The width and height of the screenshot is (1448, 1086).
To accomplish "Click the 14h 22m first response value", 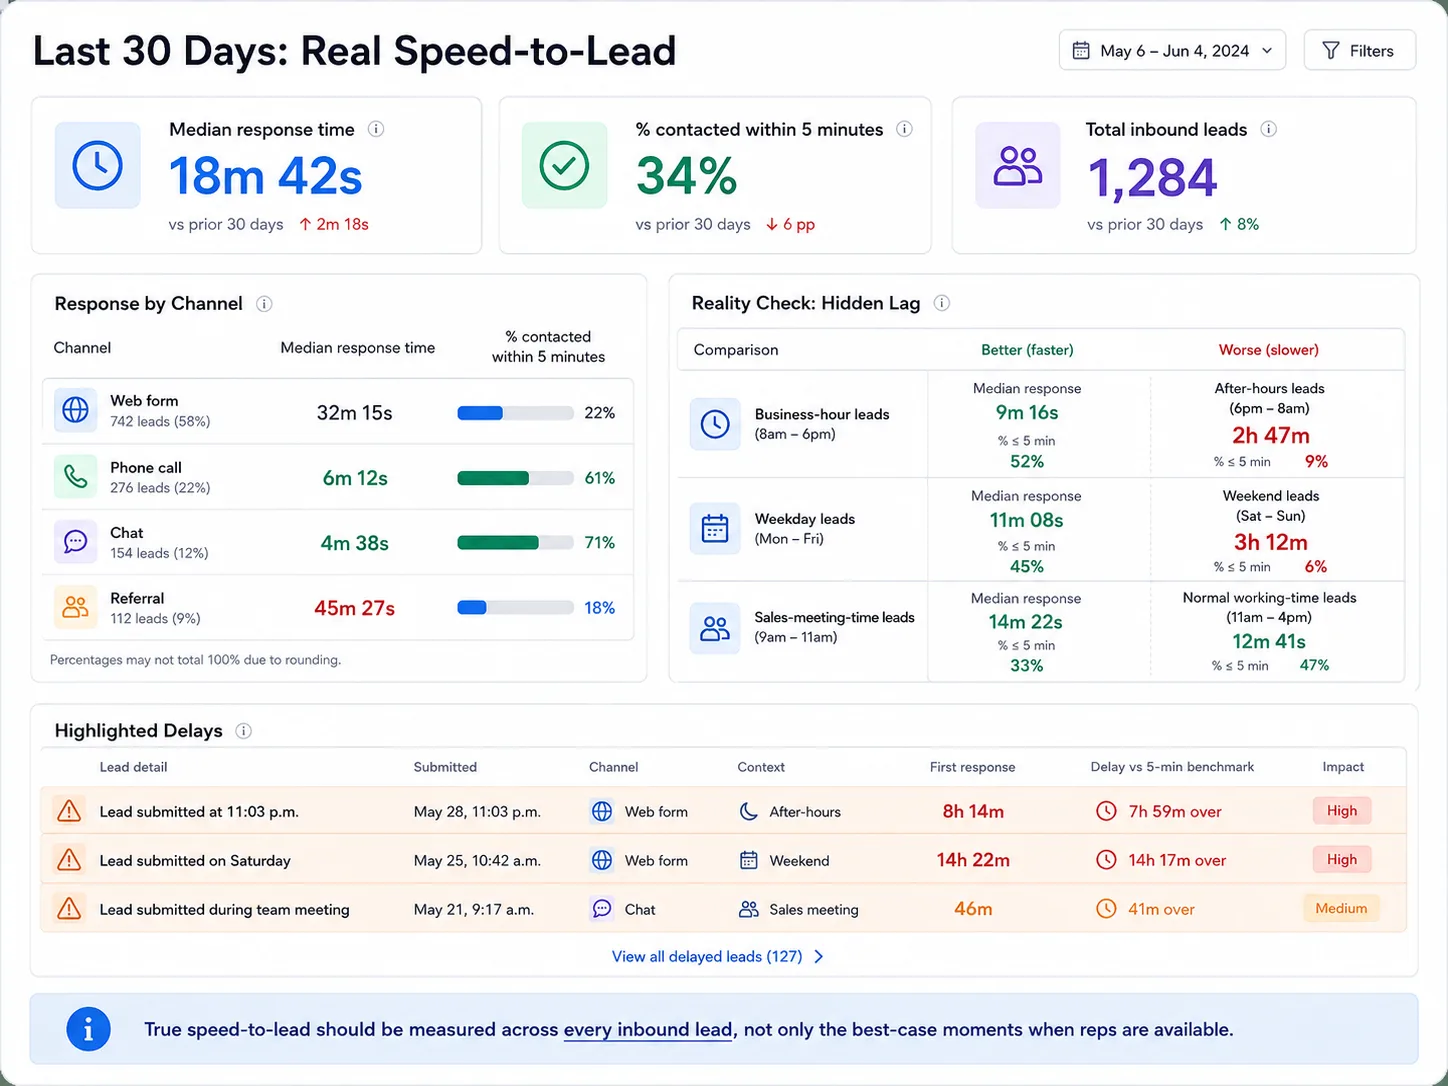I will coord(973,860).
